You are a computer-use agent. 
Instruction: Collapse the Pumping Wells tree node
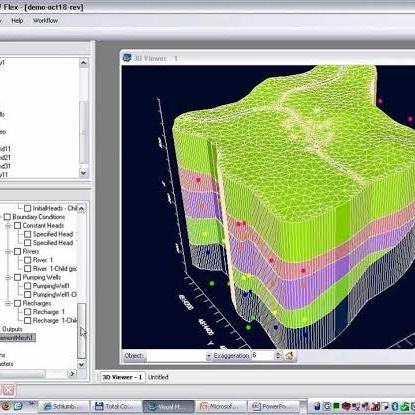click(x=8, y=277)
